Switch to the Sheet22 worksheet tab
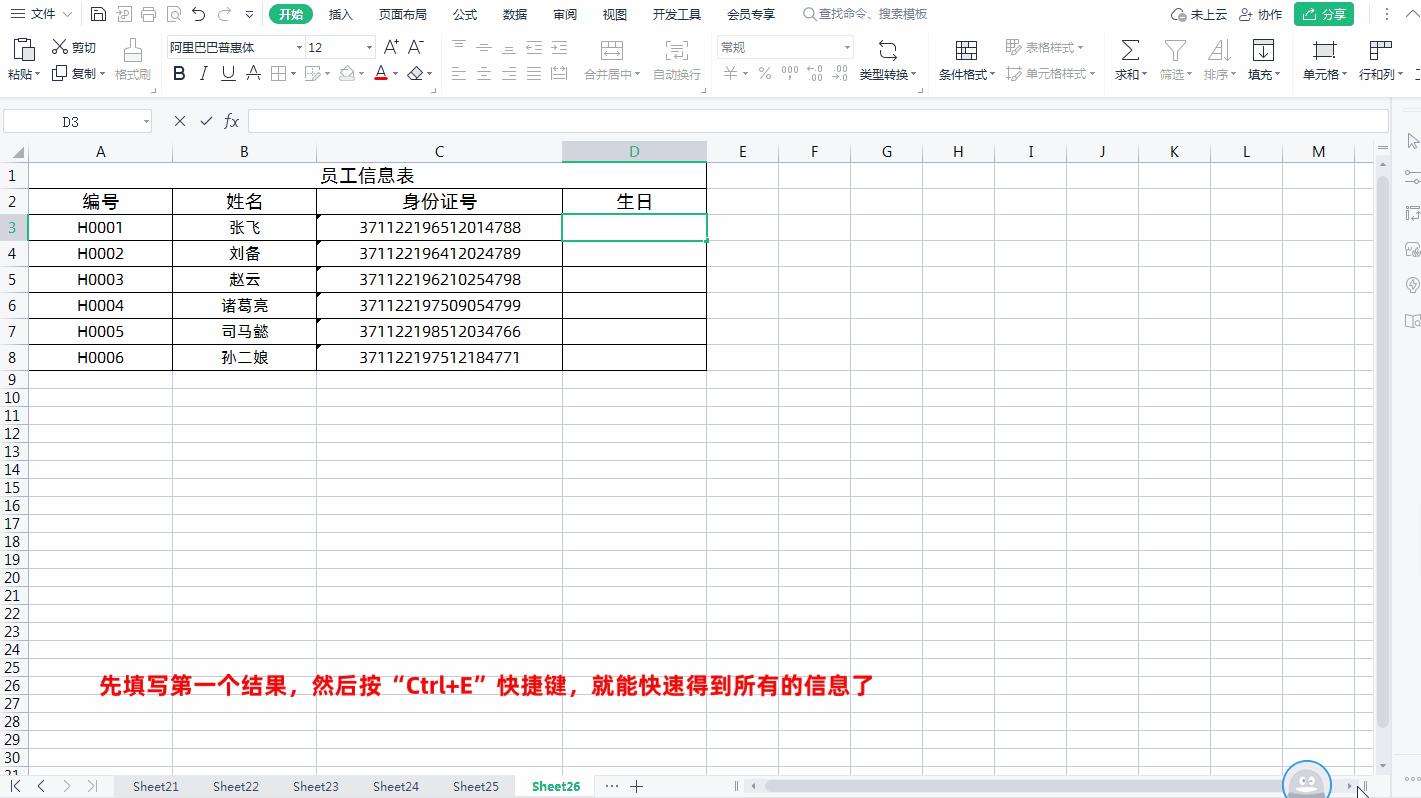 click(235, 786)
